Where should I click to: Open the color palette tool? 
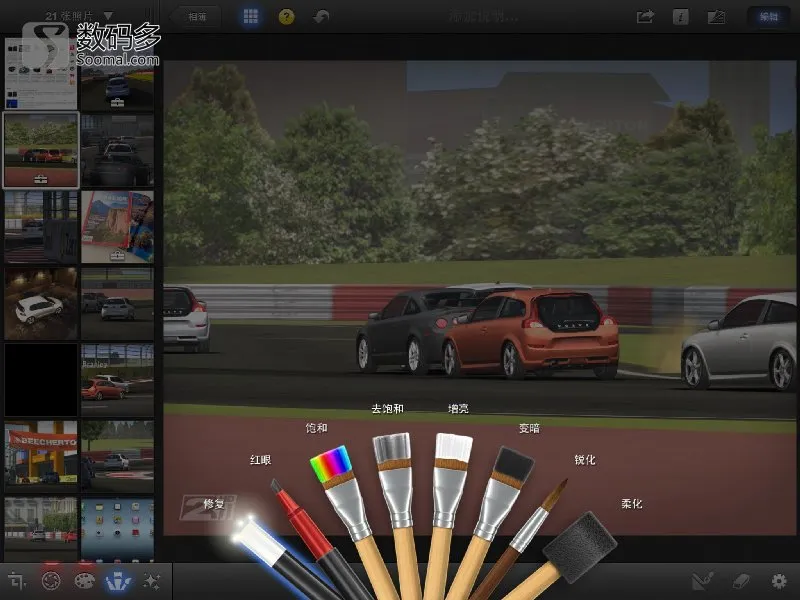[85, 581]
